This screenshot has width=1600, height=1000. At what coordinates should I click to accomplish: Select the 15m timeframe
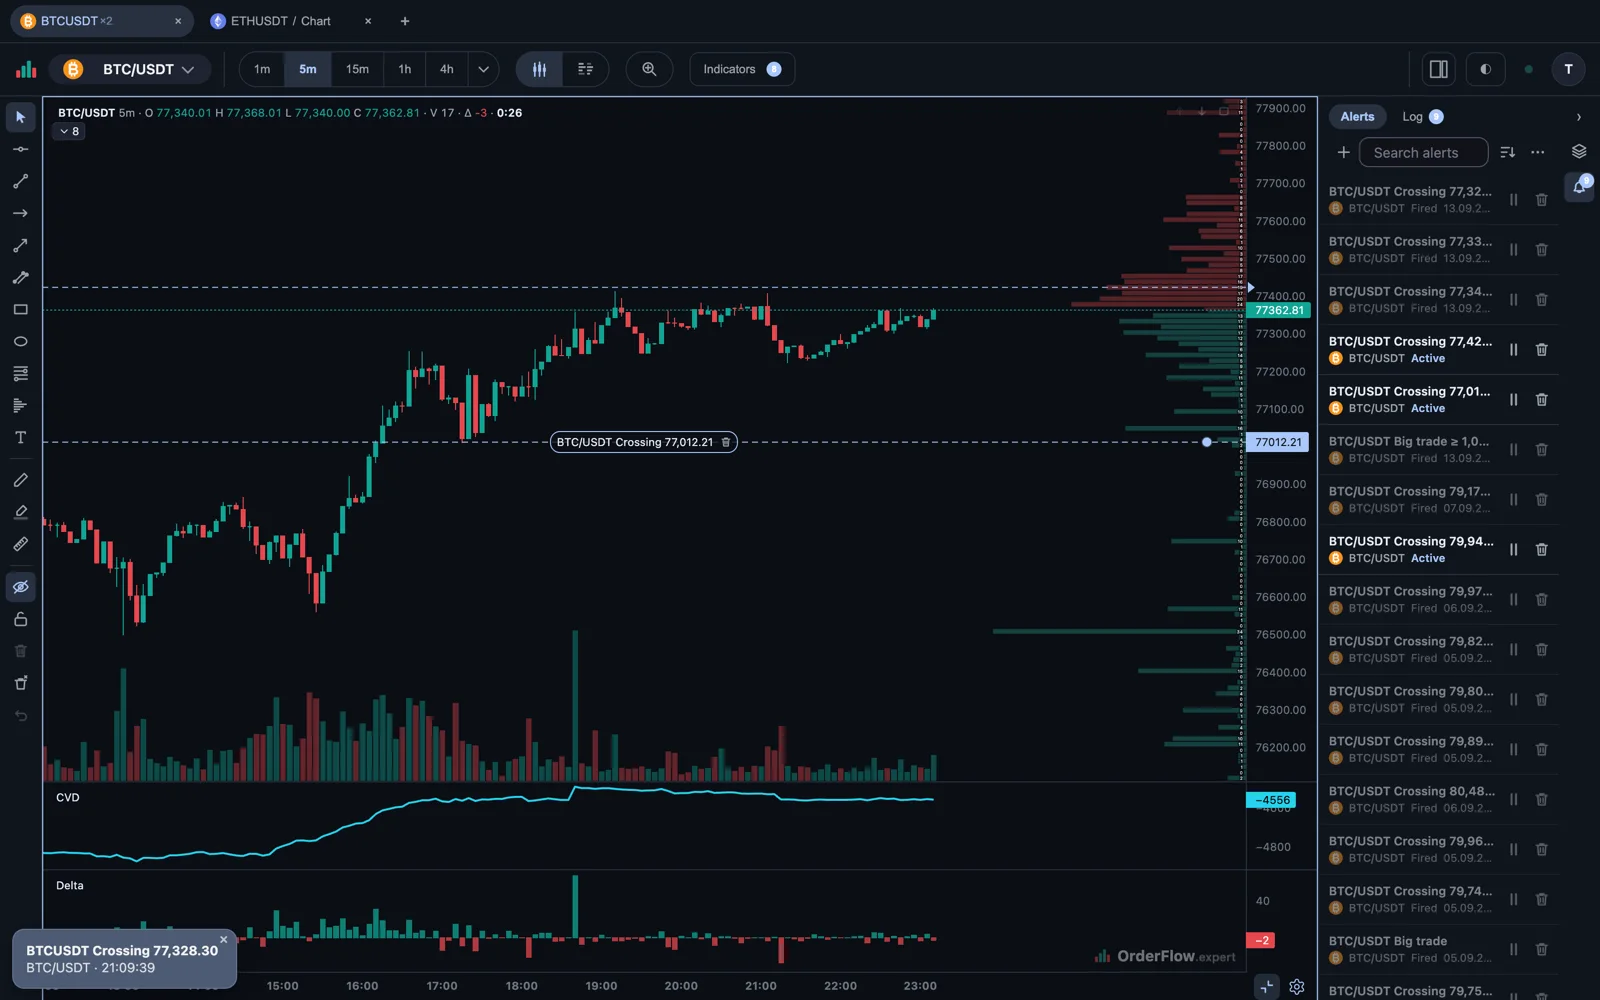tap(357, 69)
